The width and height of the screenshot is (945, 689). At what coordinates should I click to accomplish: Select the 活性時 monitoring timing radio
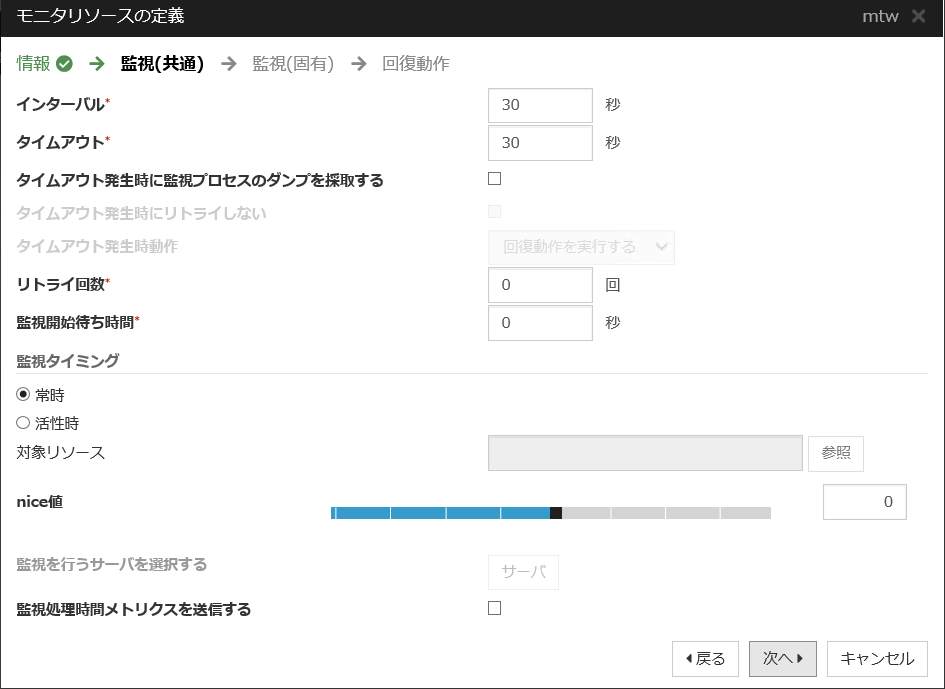pos(23,423)
